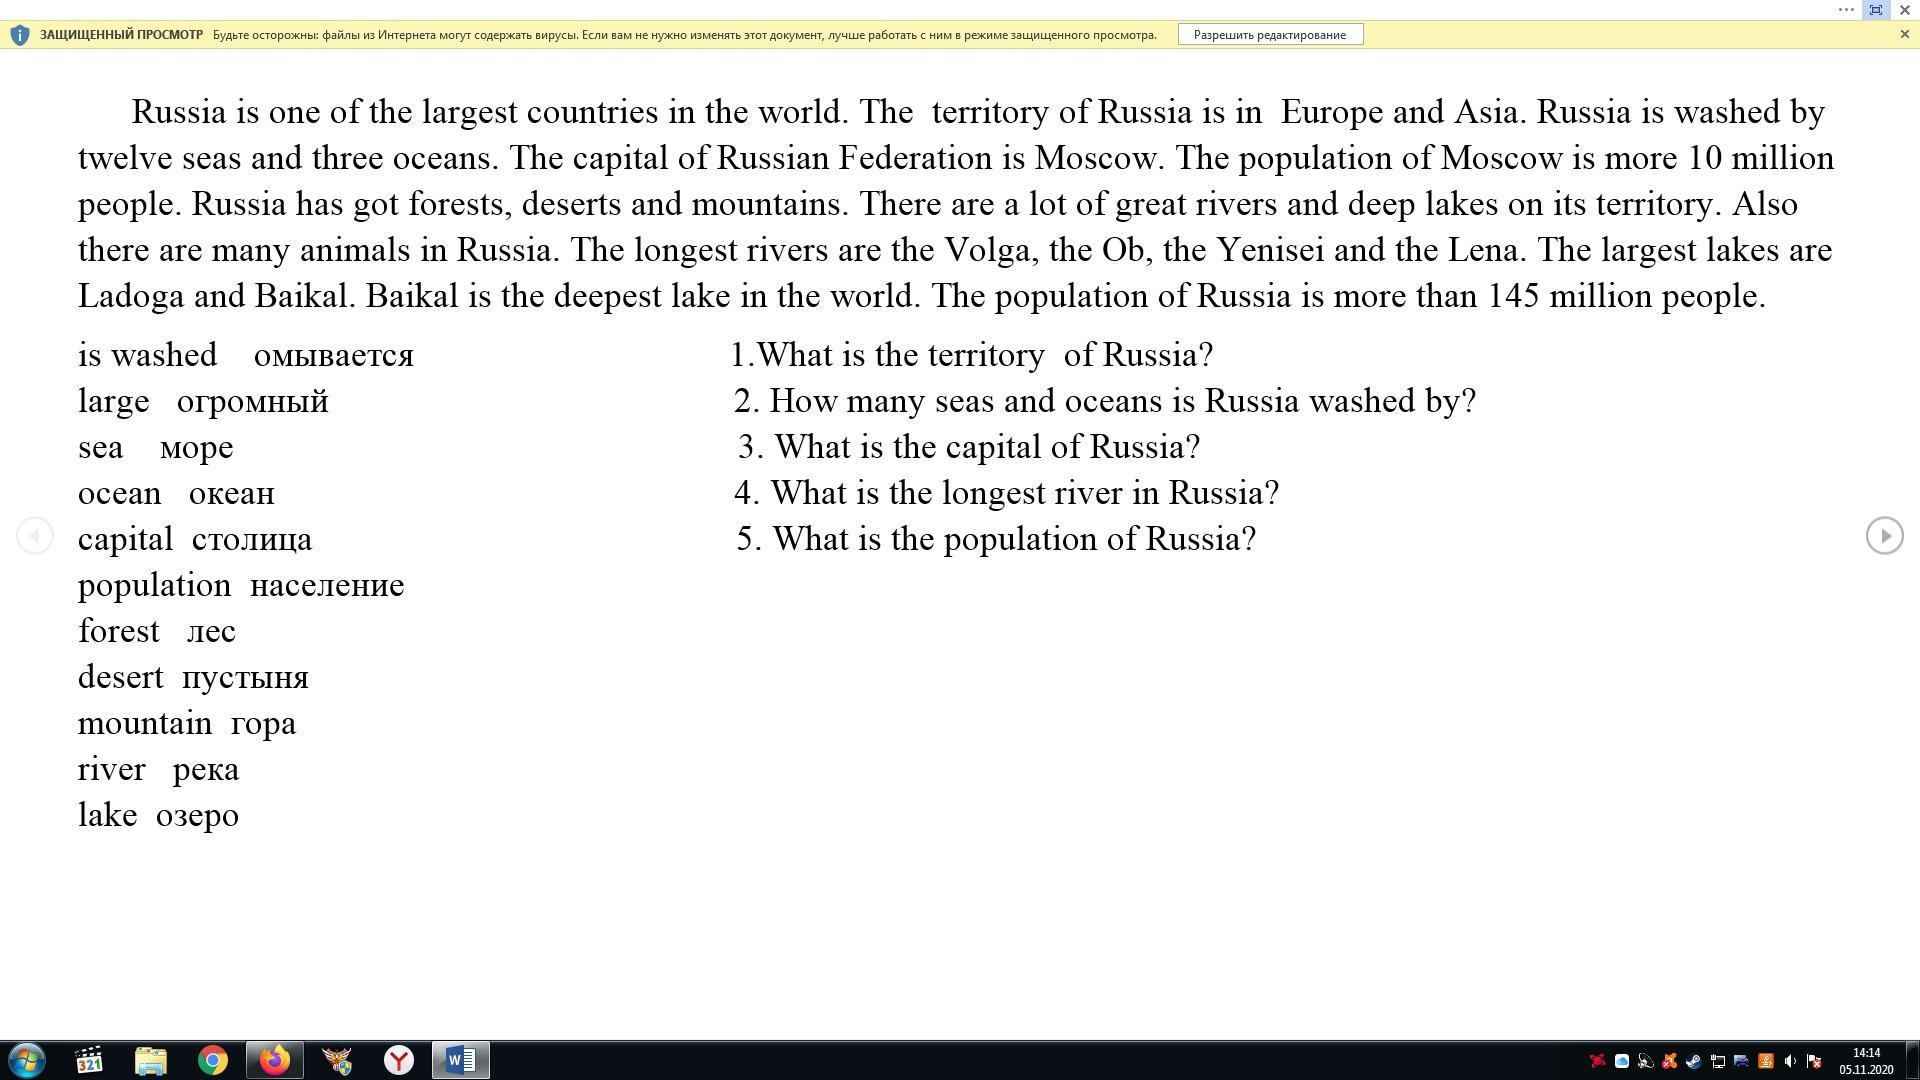Toggle full screen reading mode icon
1920x1080 pixels.
click(1876, 10)
